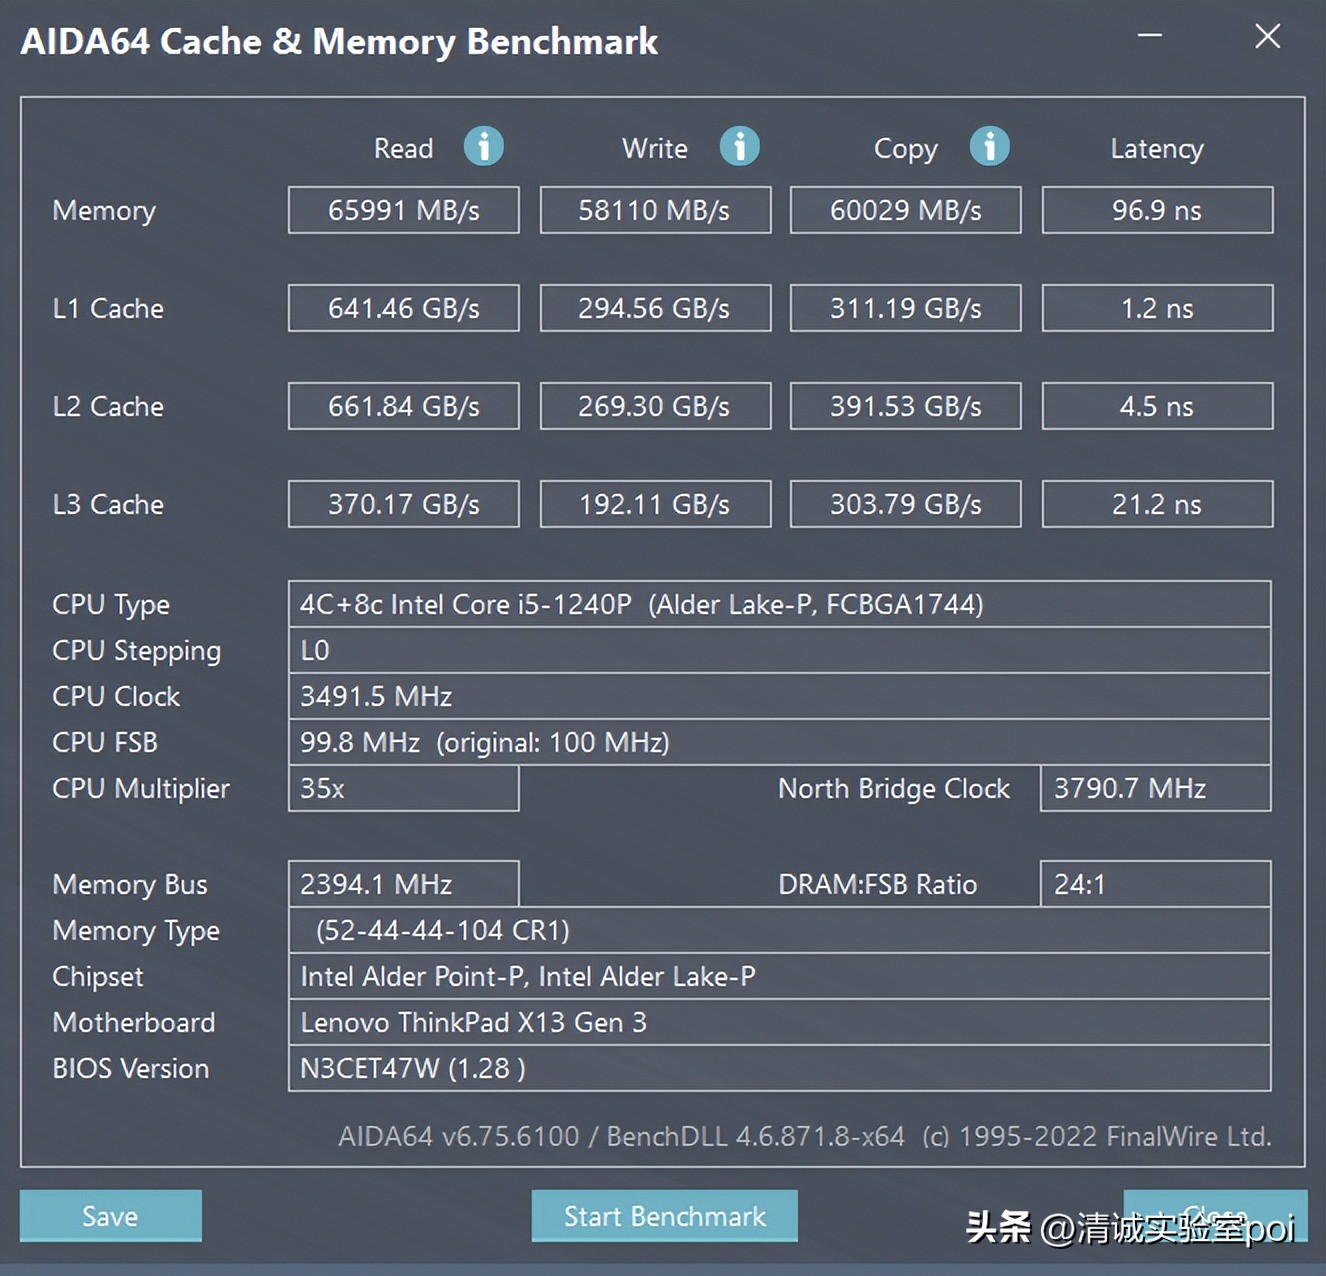The width and height of the screenshot is (1326, 1276).
Task: Open the Read benchmark info tooltip
Action: pyautogui.click(x=484, y=147)
